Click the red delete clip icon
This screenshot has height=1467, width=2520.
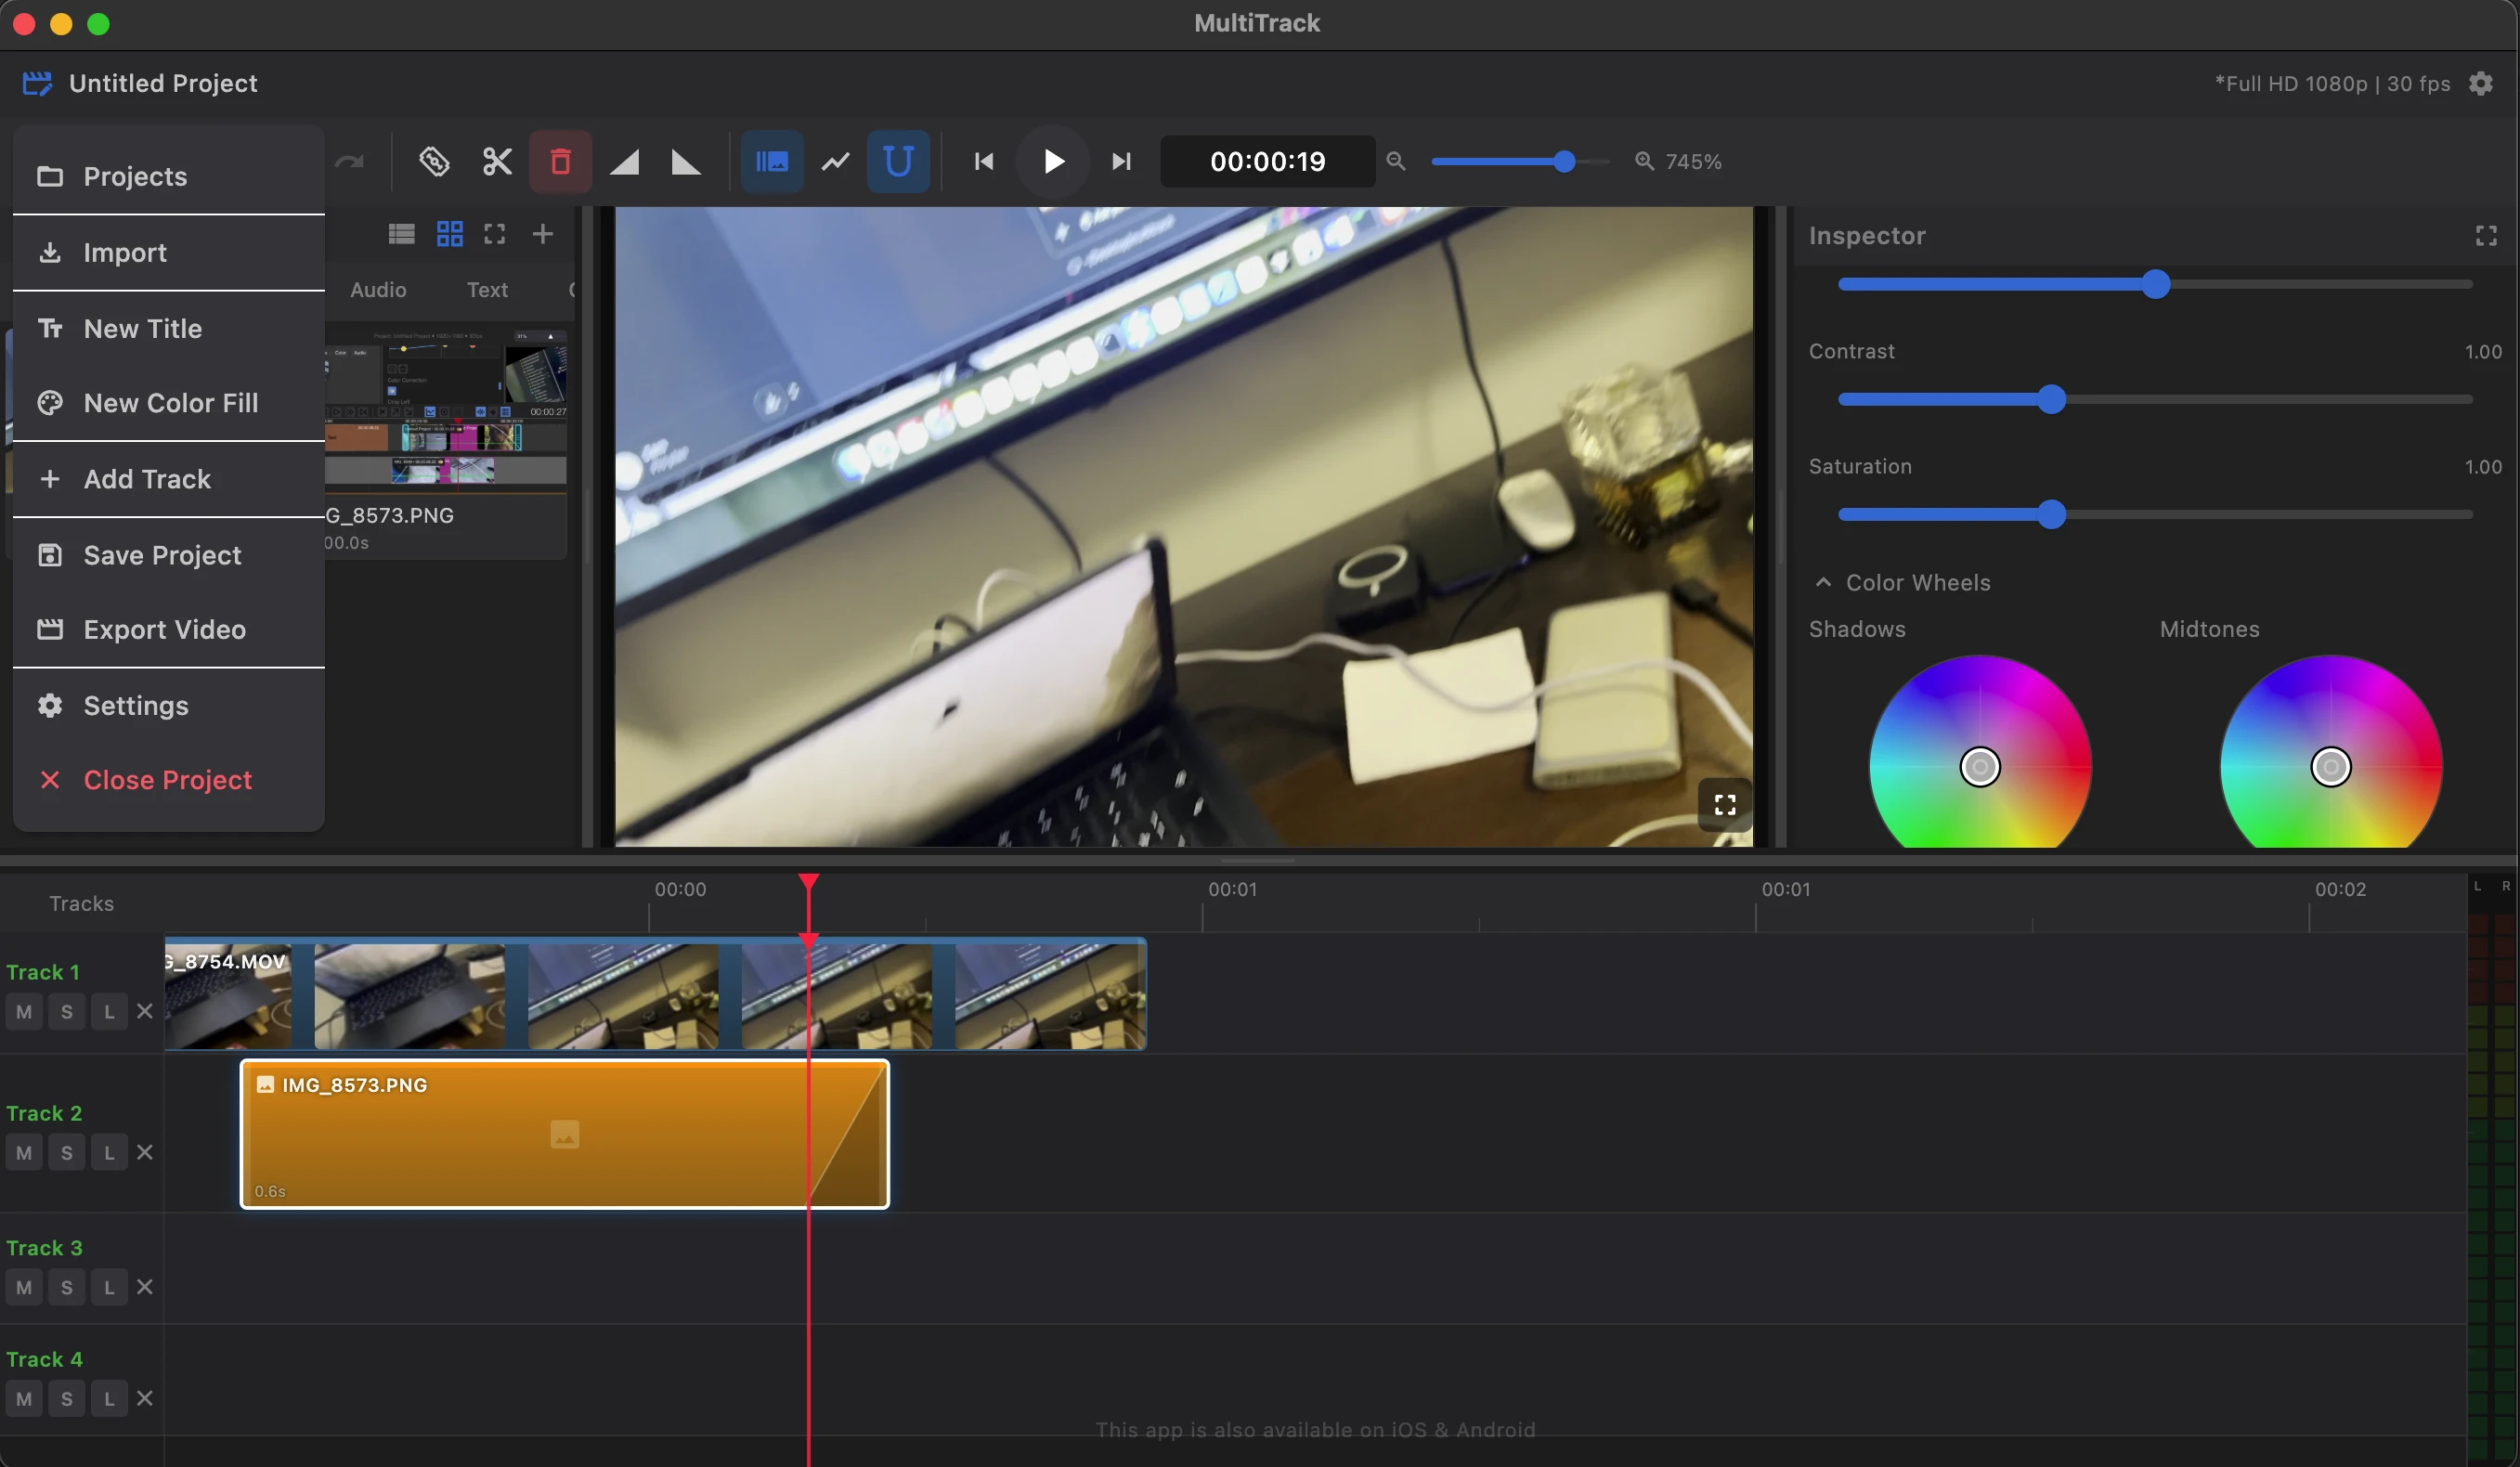560,161
